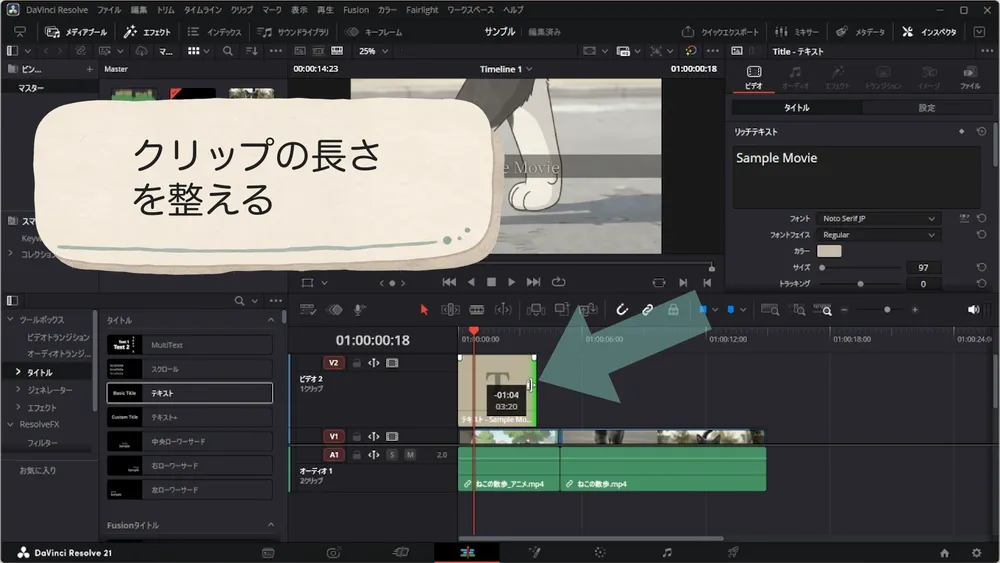The image size is (1000, 563).
Task: Toggle timeline snapping magnet icon
Action: [622, 310]
